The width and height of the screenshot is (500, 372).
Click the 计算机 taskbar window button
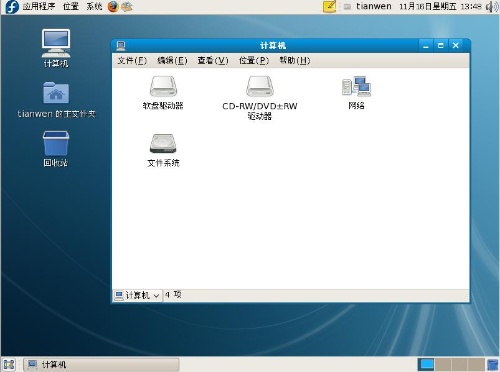point(102,364)
